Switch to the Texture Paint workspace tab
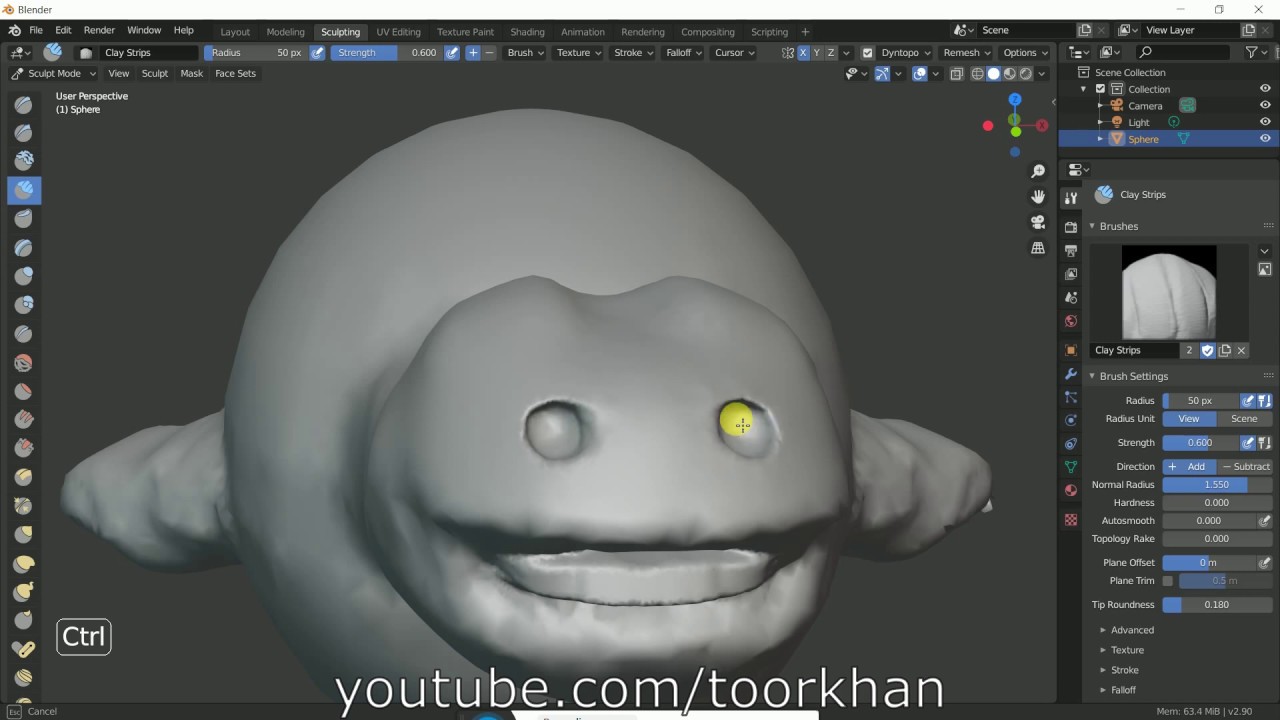The width and height of the screenshot is (1280, 720). (465, 32)
